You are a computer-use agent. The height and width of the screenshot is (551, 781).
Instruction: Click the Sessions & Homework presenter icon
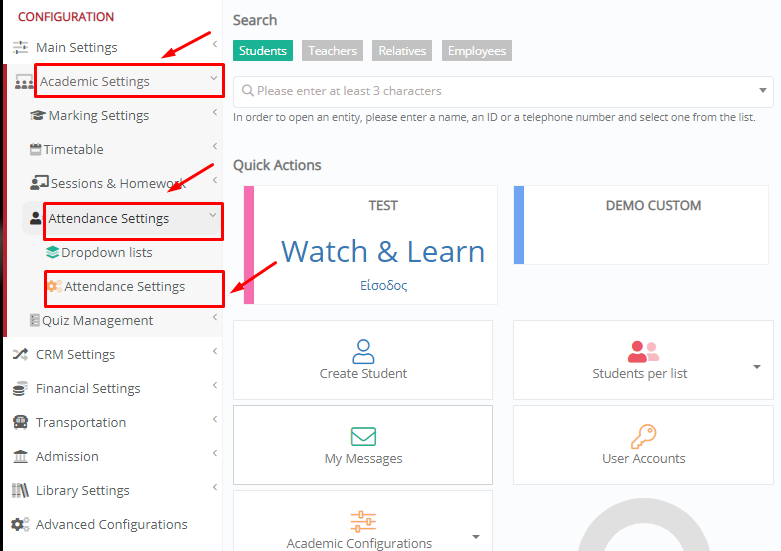pyautogui.click(x=39, y=183)
